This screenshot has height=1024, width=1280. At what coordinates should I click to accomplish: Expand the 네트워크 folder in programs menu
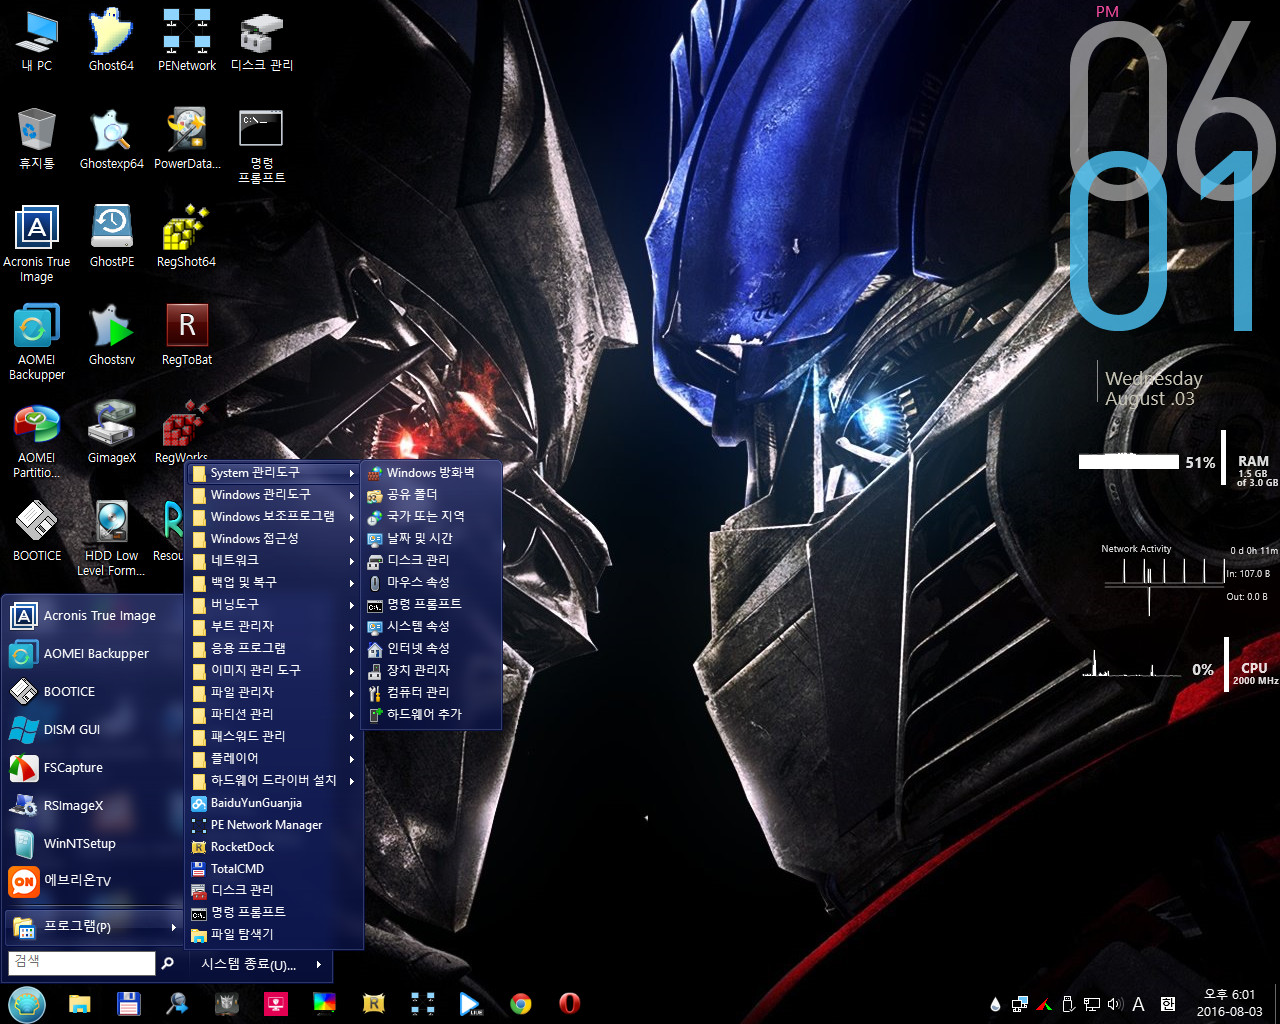click(275, 561)
